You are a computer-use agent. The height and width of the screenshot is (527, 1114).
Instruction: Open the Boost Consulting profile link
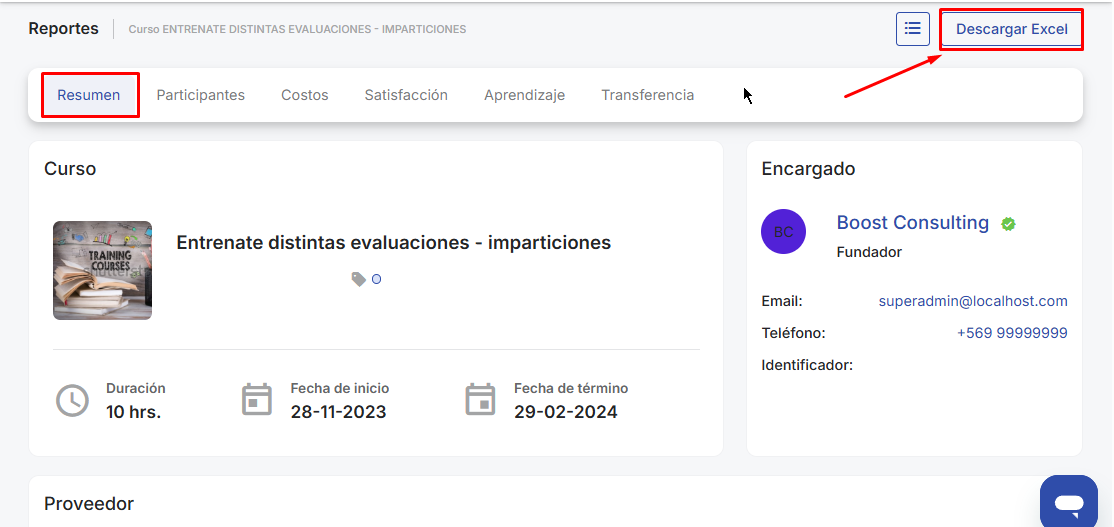click(912, 223)
